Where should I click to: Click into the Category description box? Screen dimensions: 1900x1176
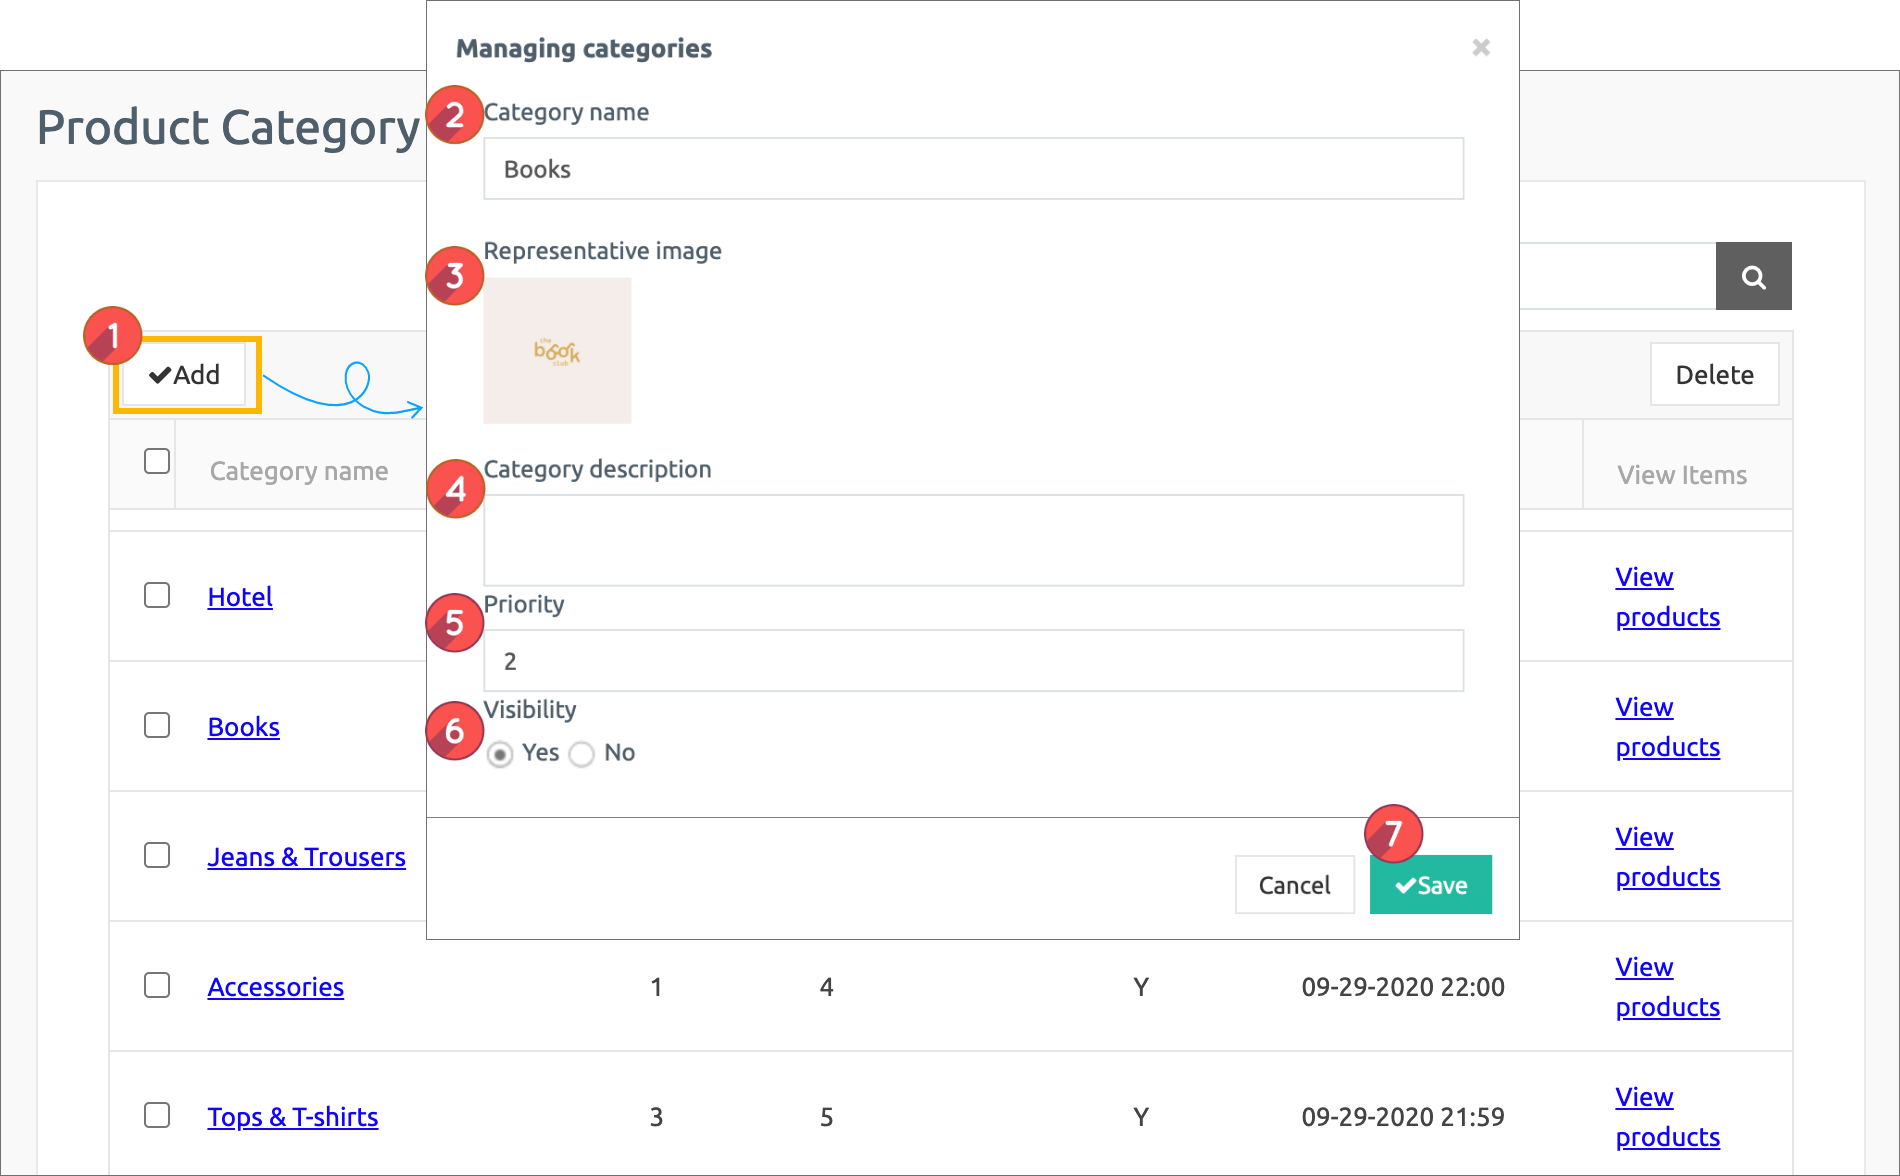point(973,540)
